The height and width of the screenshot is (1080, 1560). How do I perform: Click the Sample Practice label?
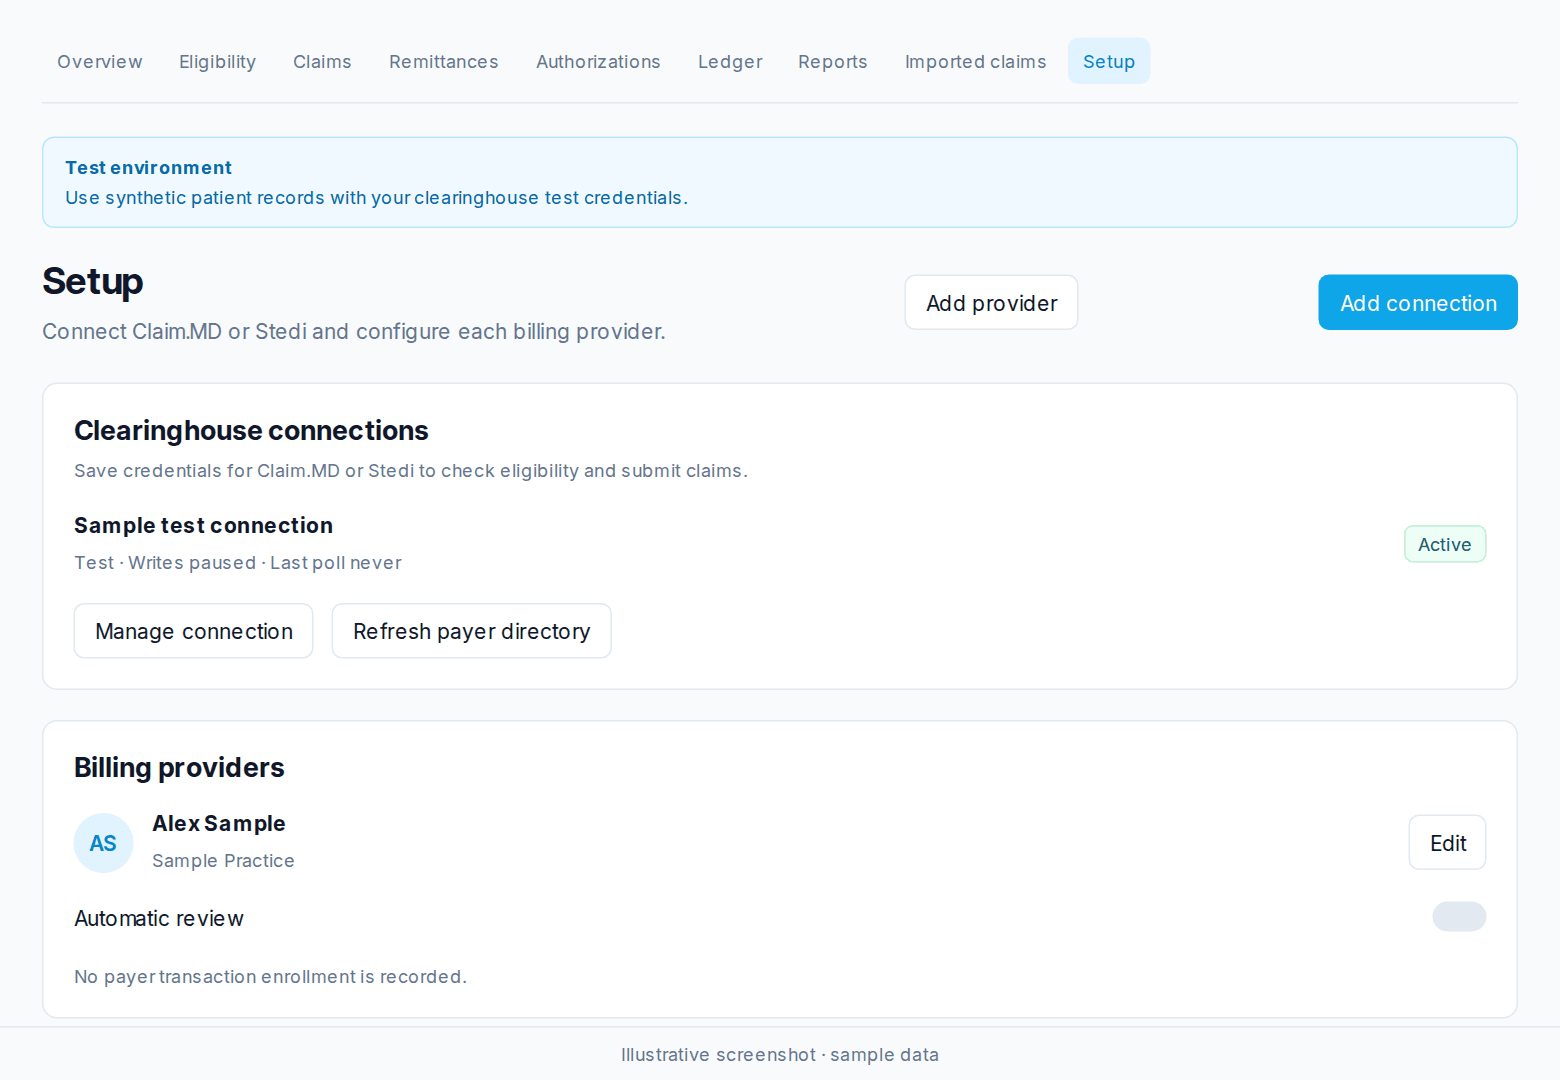[223, 861]
